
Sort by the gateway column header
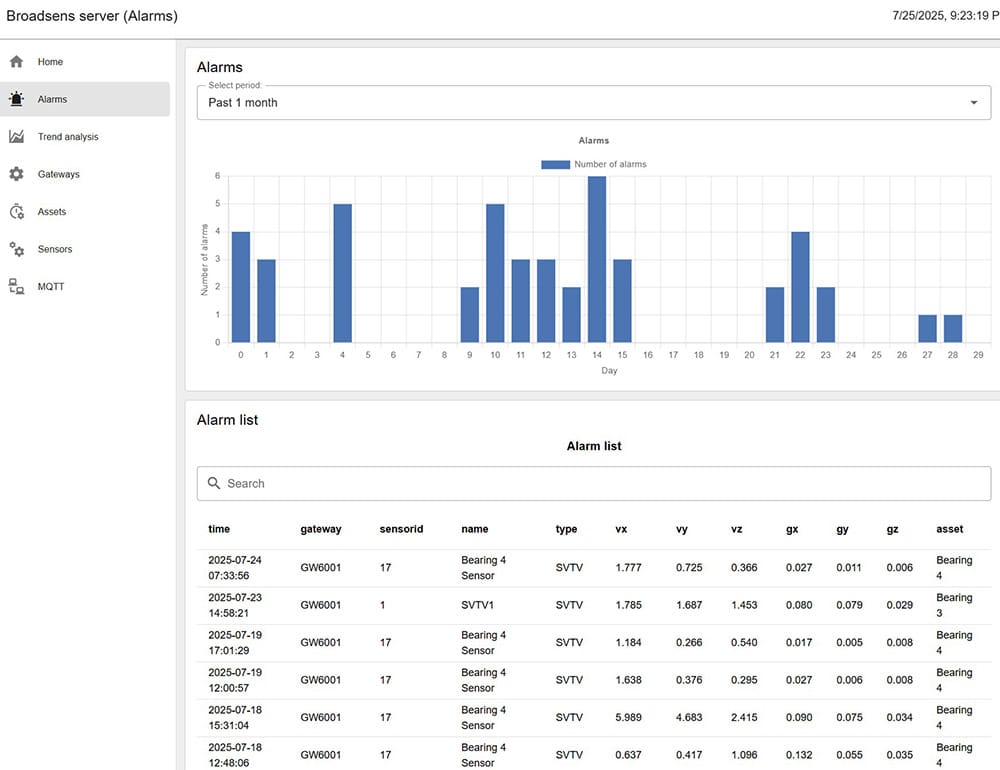point(321,529)
